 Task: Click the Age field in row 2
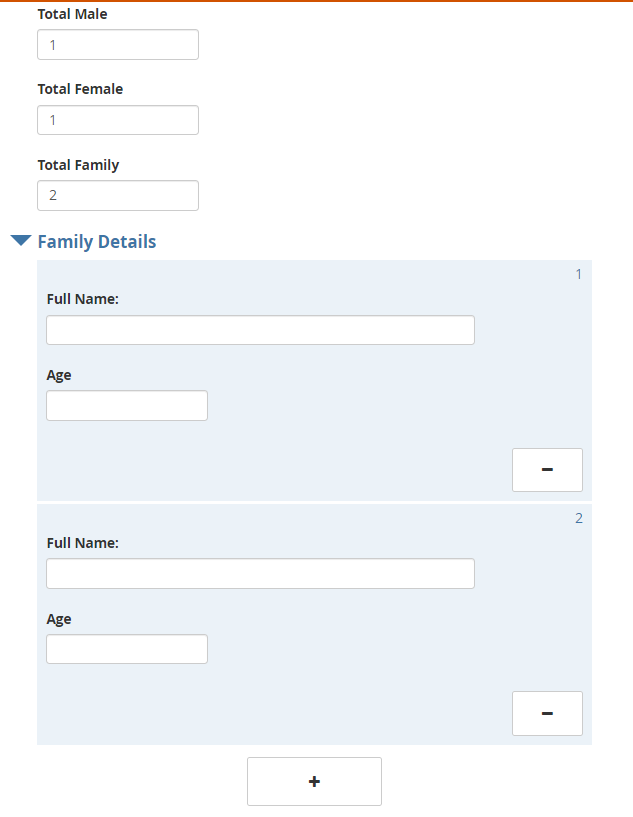[127, 649]
